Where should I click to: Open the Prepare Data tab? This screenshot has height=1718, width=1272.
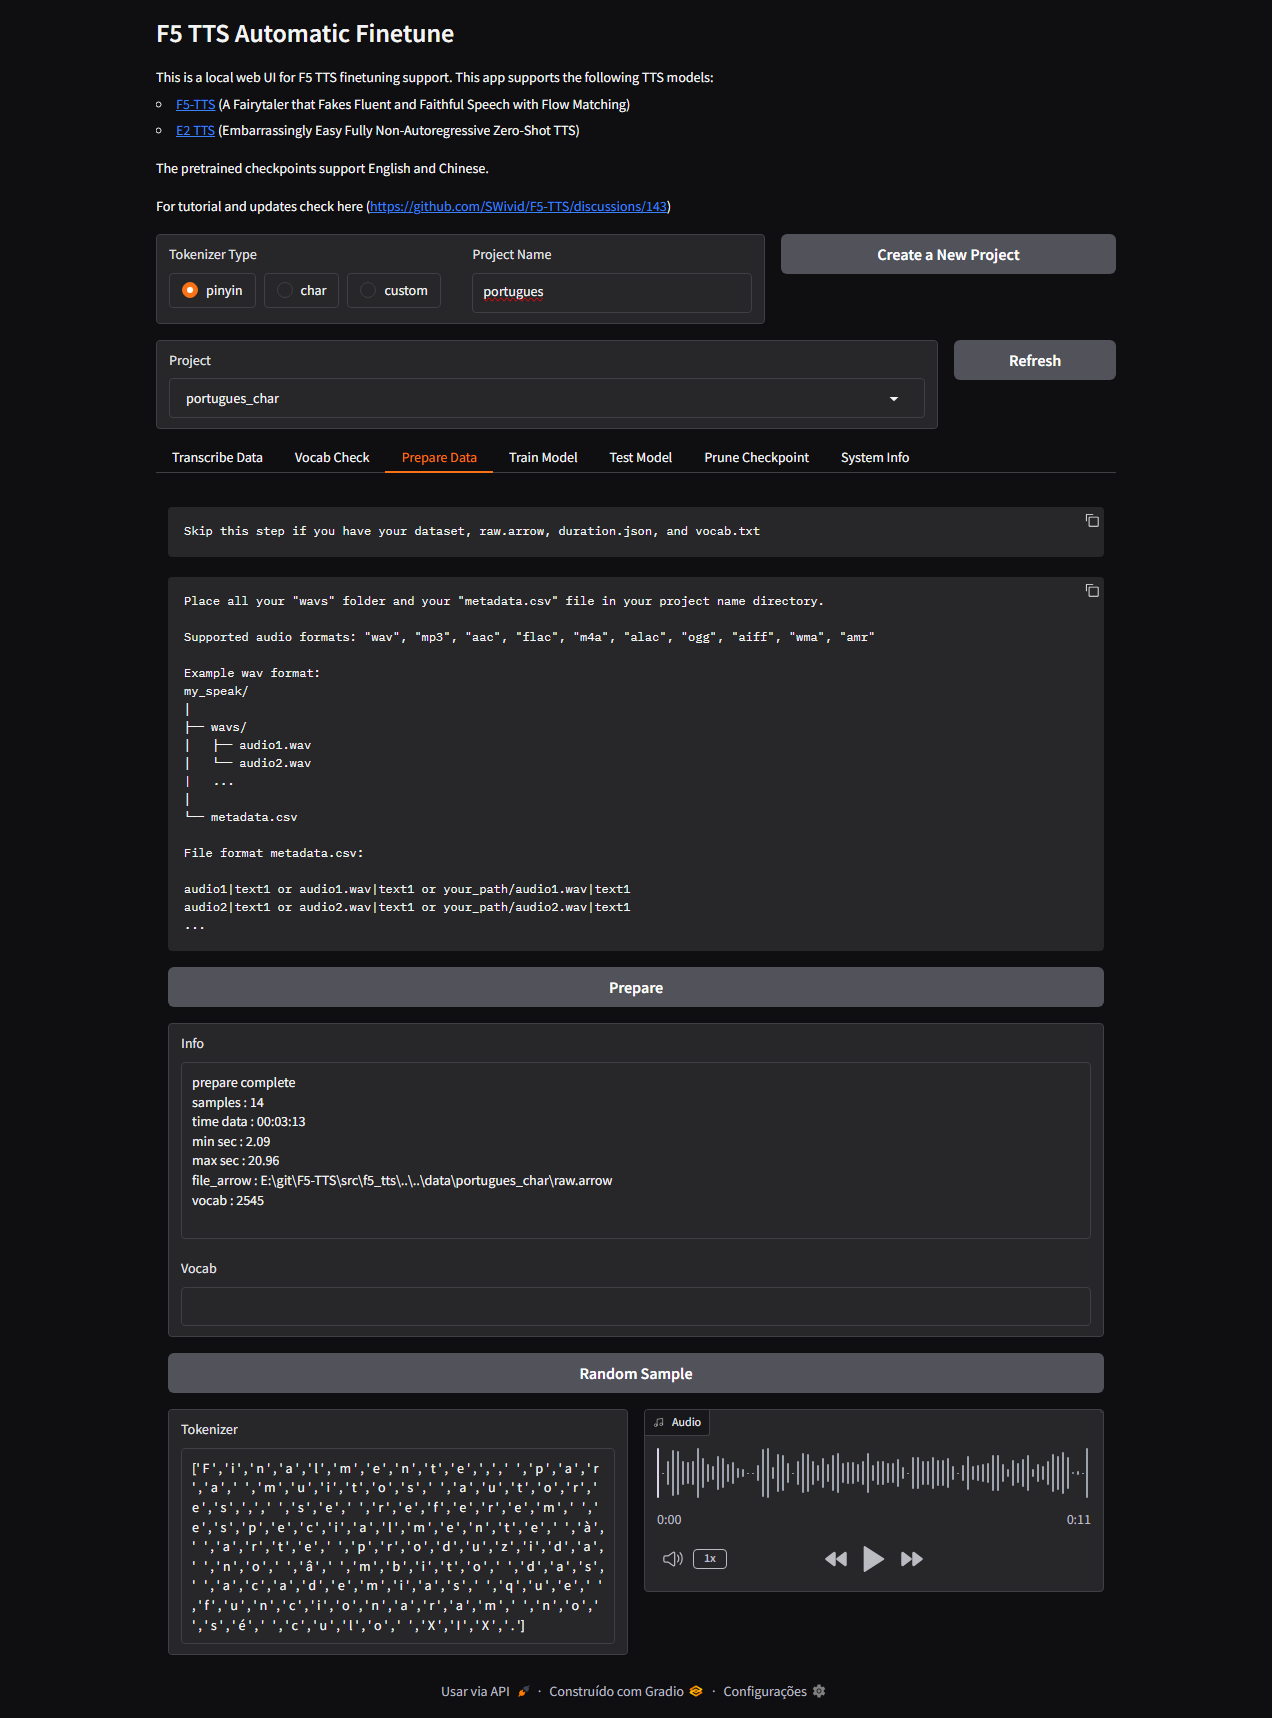pyautogui.click(x=439, y=457)
